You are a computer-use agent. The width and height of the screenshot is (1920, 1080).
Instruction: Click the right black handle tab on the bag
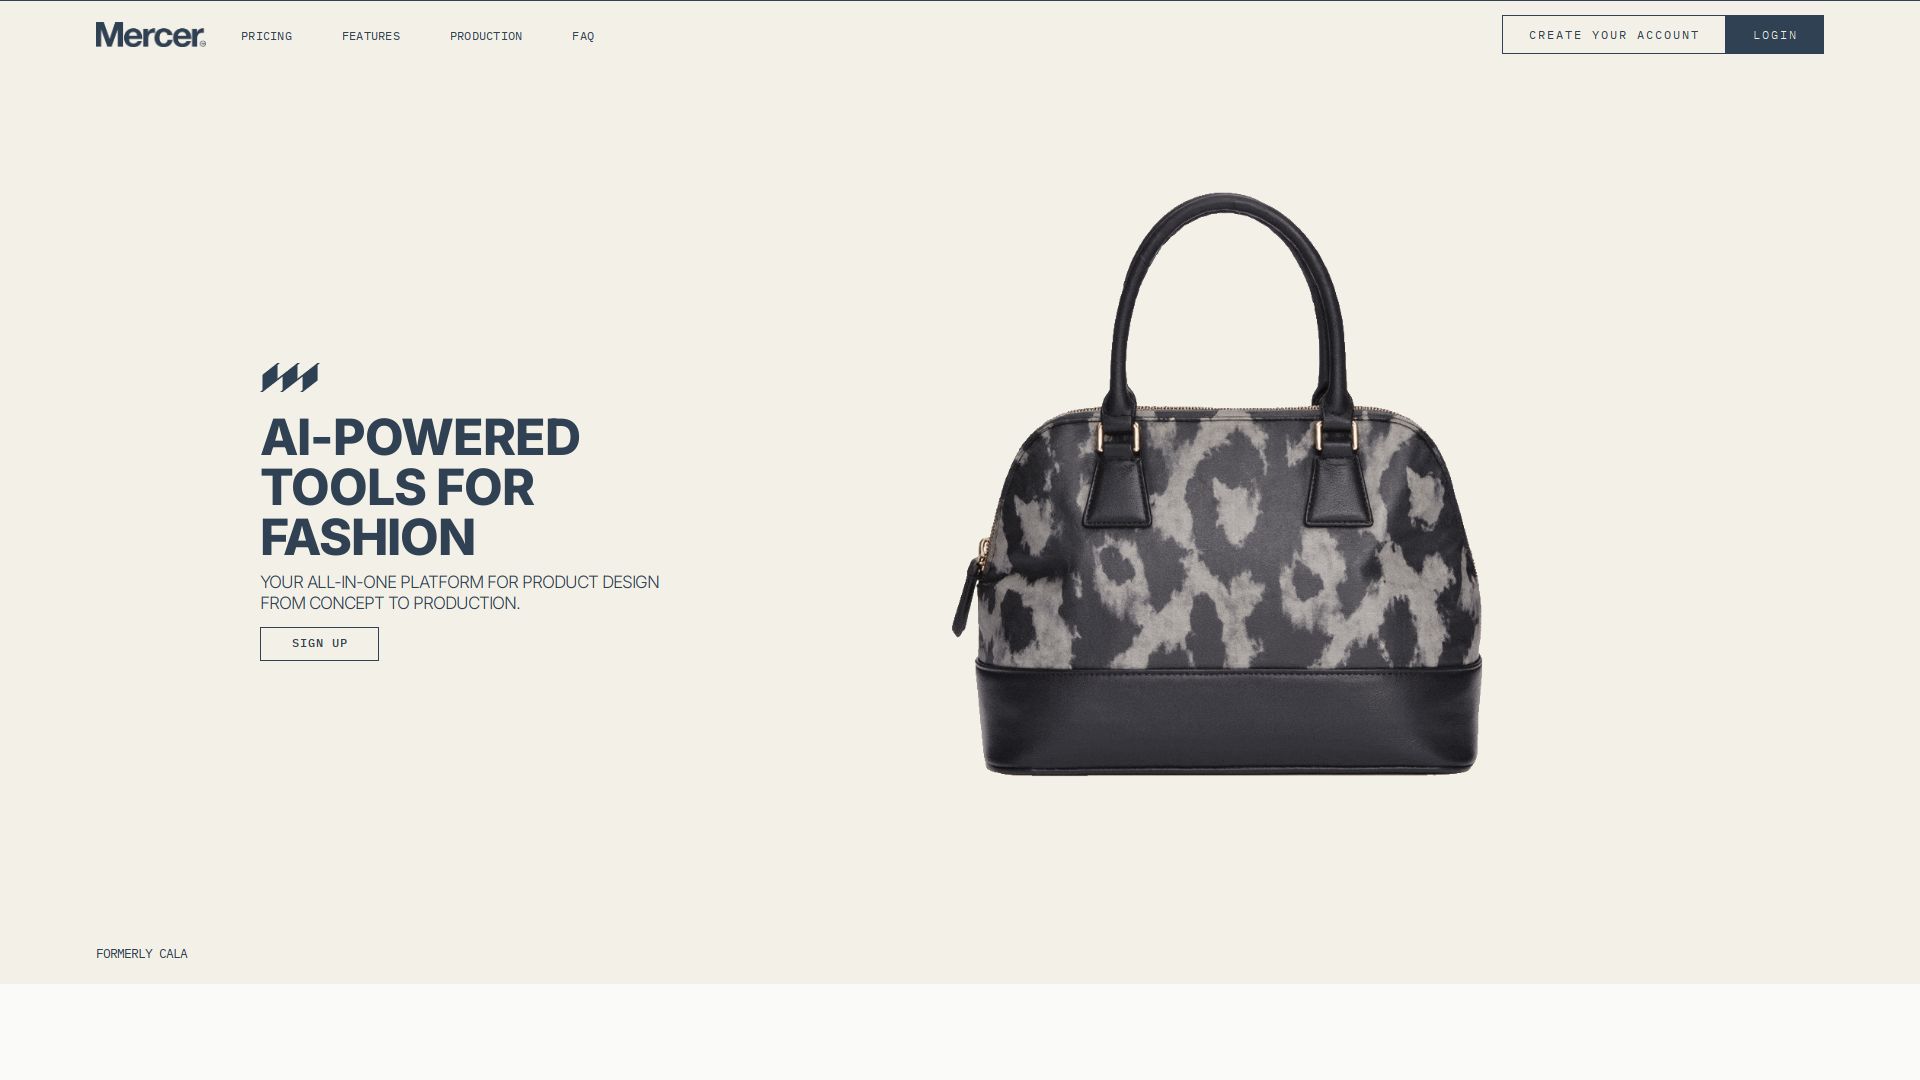[x=1338, y=489]
